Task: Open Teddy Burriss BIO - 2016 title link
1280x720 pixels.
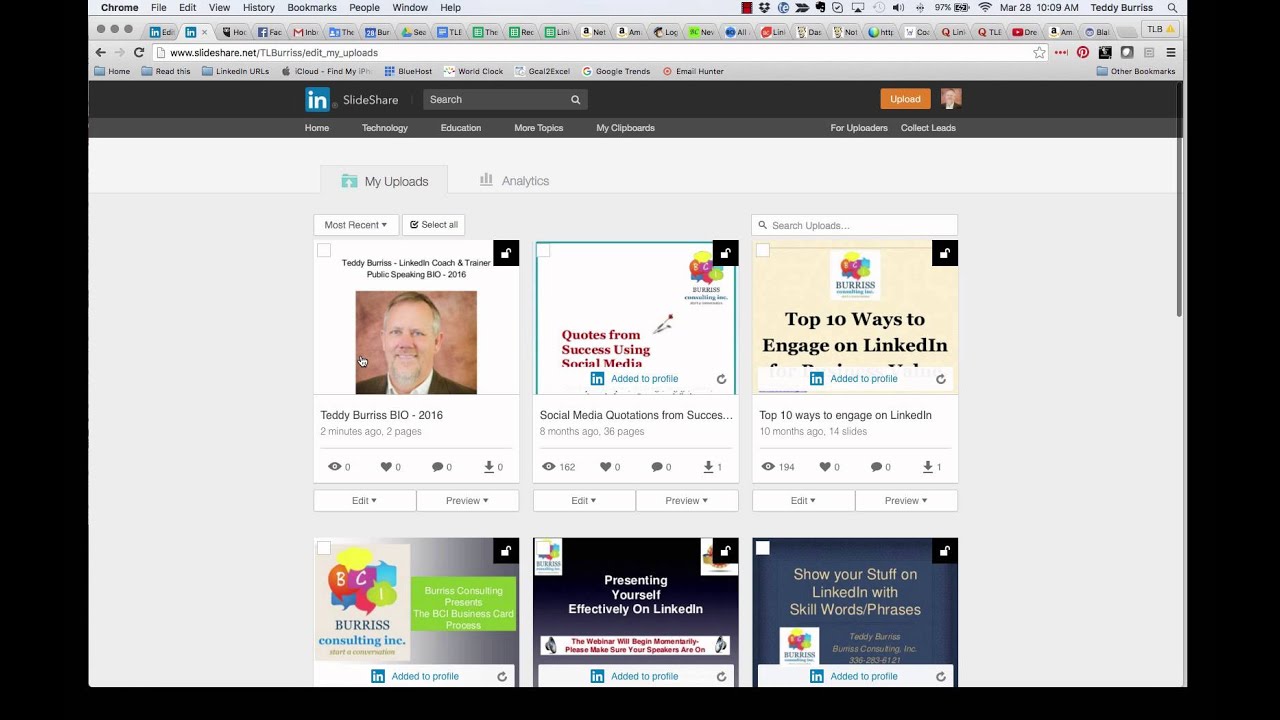Action: (382, 415)
